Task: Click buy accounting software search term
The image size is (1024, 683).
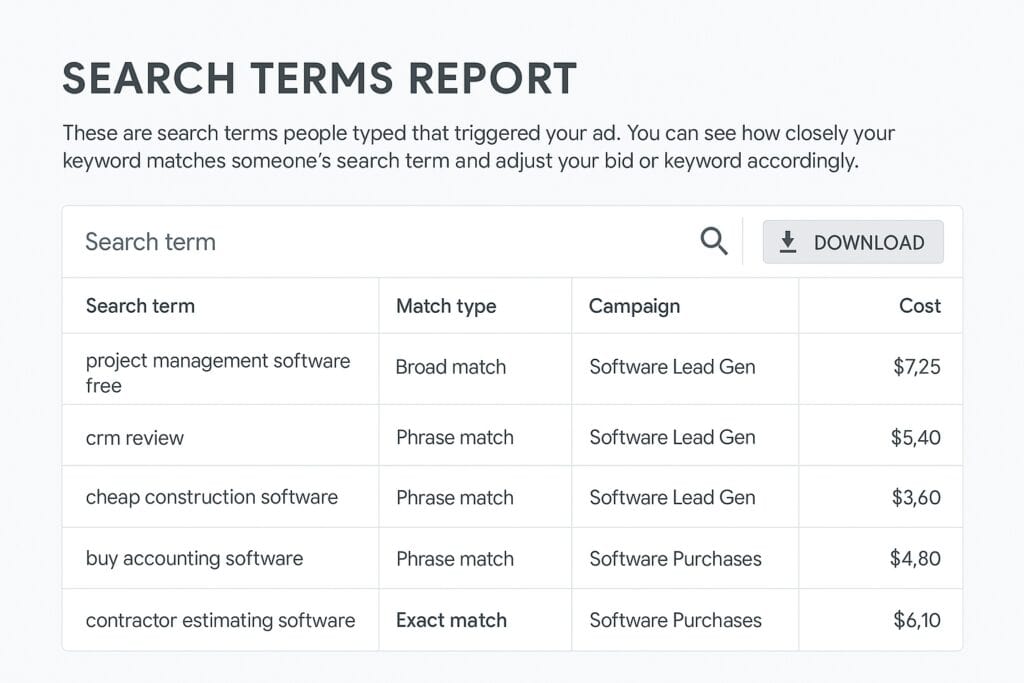Action: point(195,558)
